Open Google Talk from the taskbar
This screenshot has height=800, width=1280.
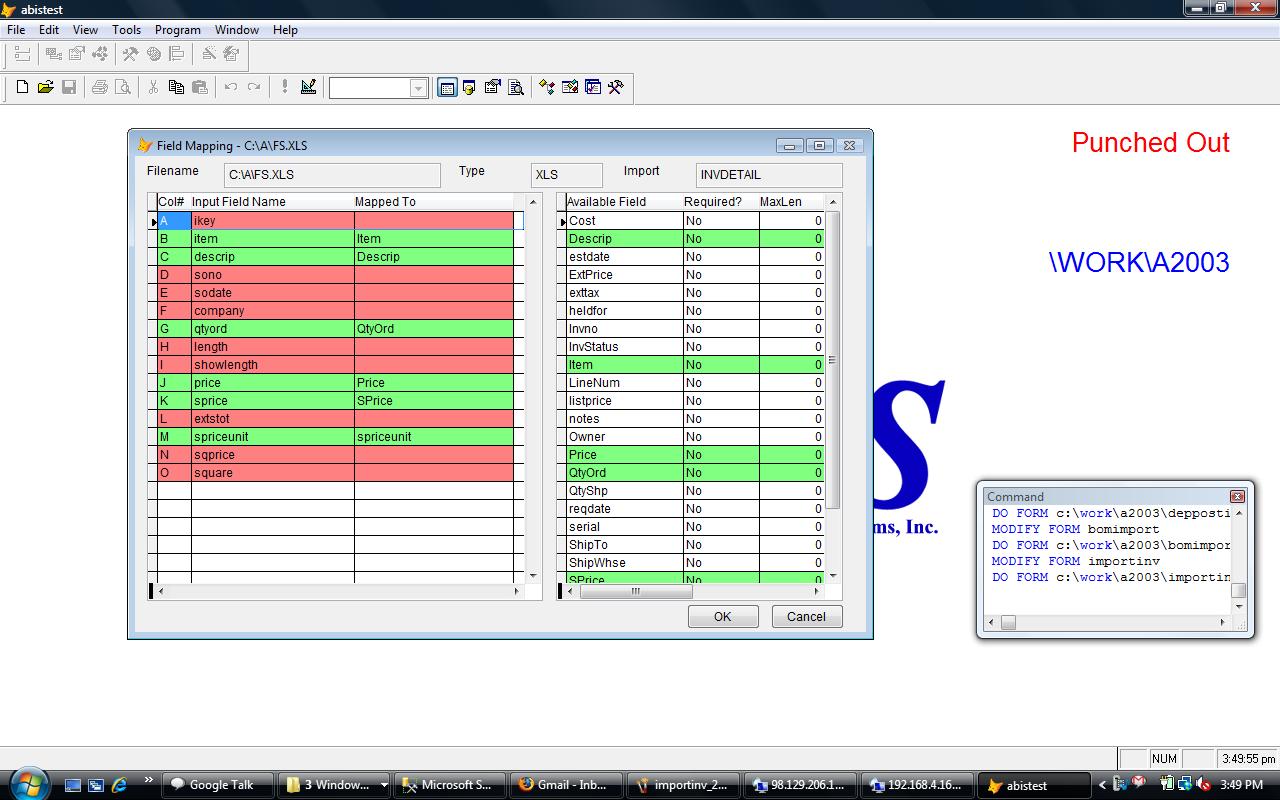[212, 785]
